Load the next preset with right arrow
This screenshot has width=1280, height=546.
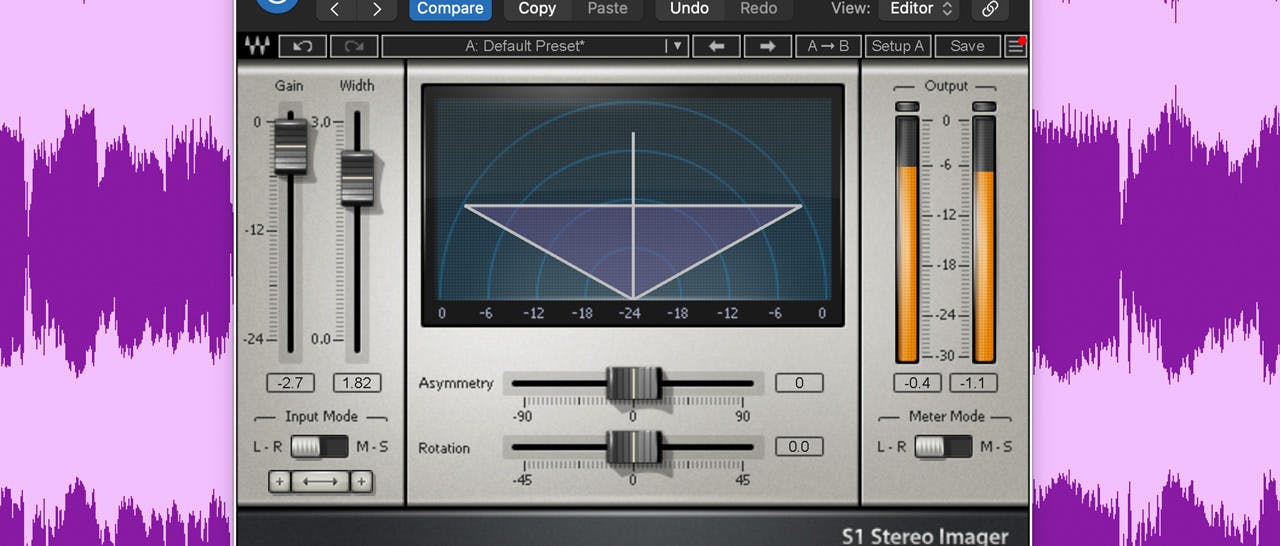(767, 46)
